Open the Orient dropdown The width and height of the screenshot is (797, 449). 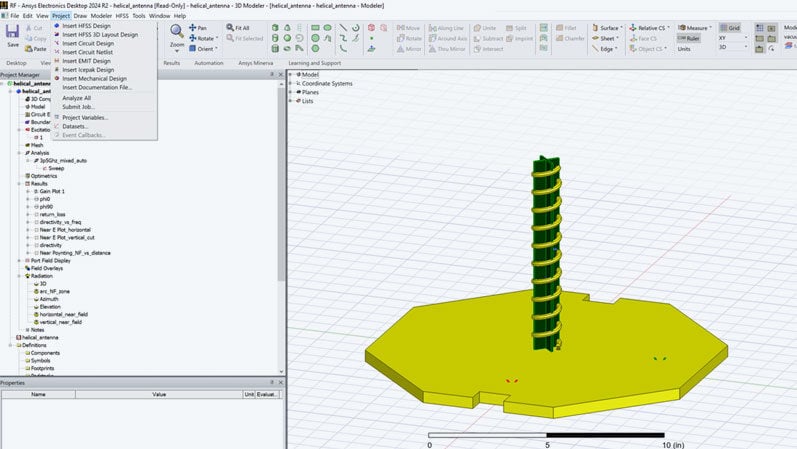point(217,49)
